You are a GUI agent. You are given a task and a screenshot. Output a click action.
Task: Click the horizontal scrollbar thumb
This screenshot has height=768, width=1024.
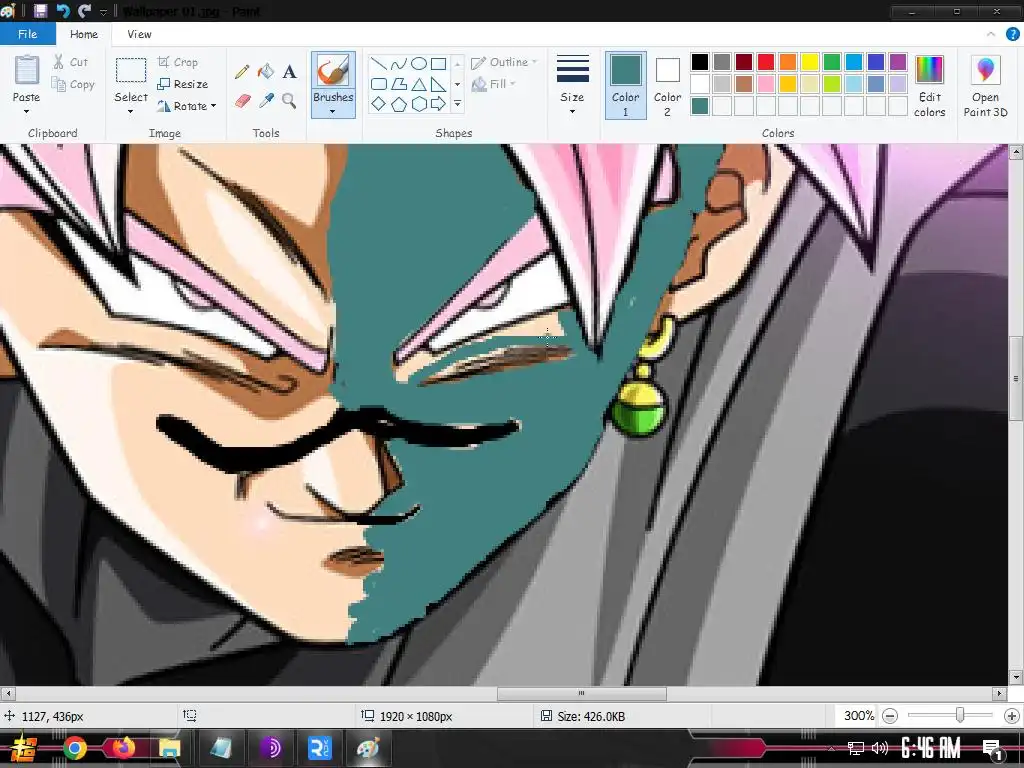pyautogui.click(x=581, y=694)
